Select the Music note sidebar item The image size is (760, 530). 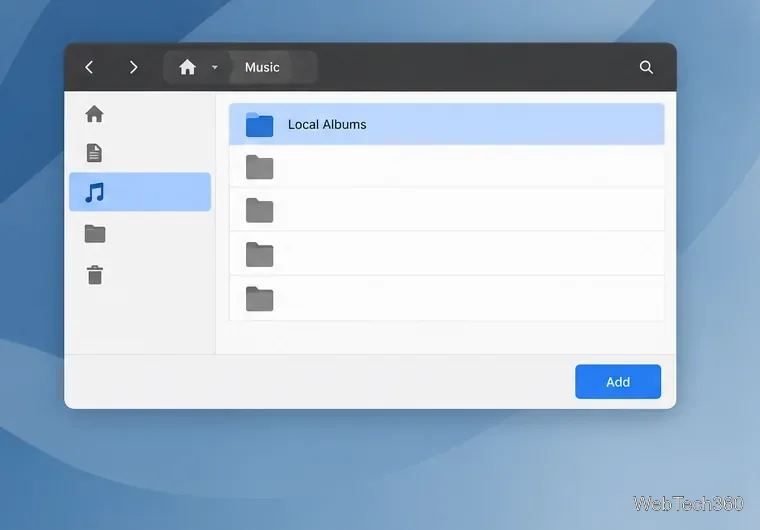tap(140, 192)
